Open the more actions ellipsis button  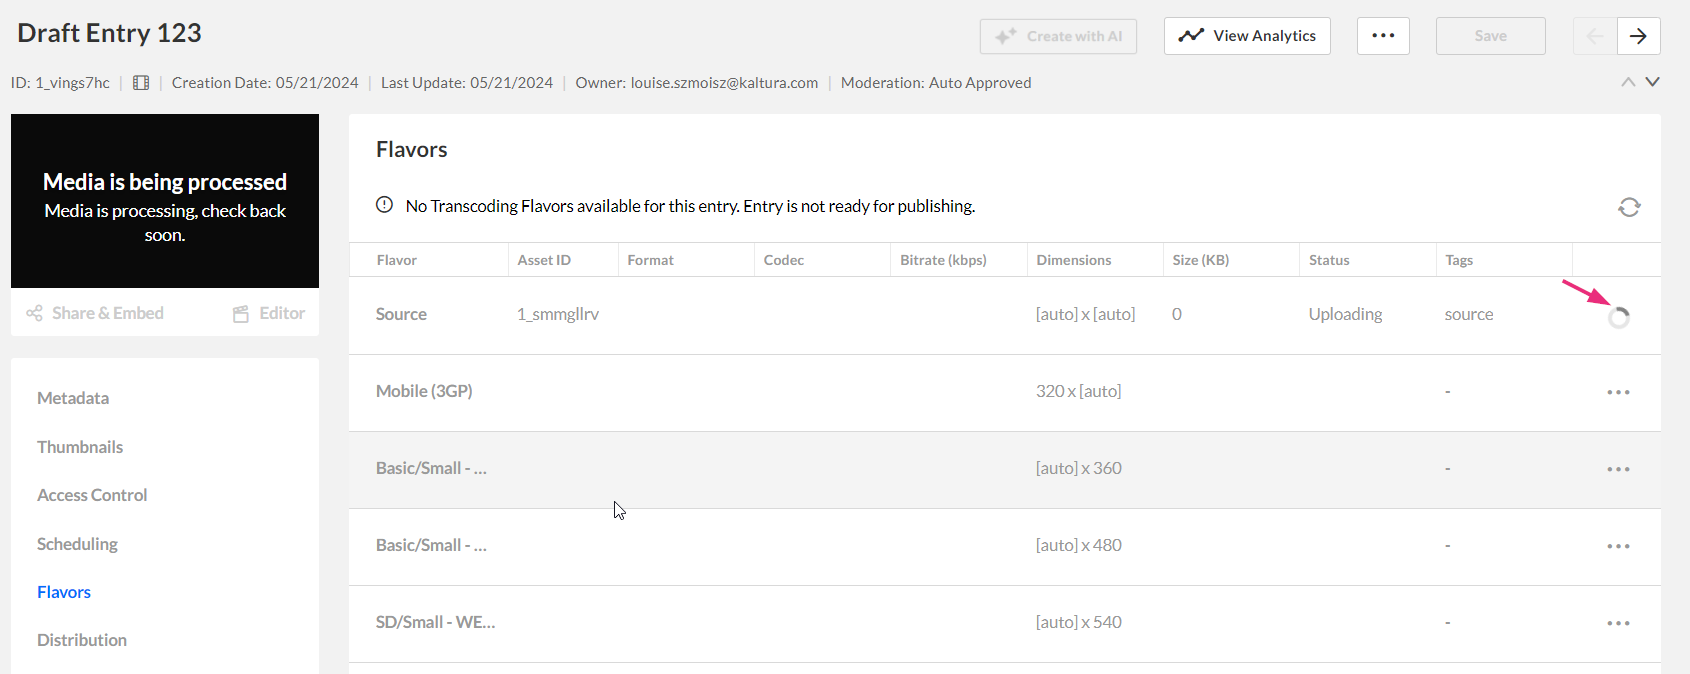point(1383,36)
